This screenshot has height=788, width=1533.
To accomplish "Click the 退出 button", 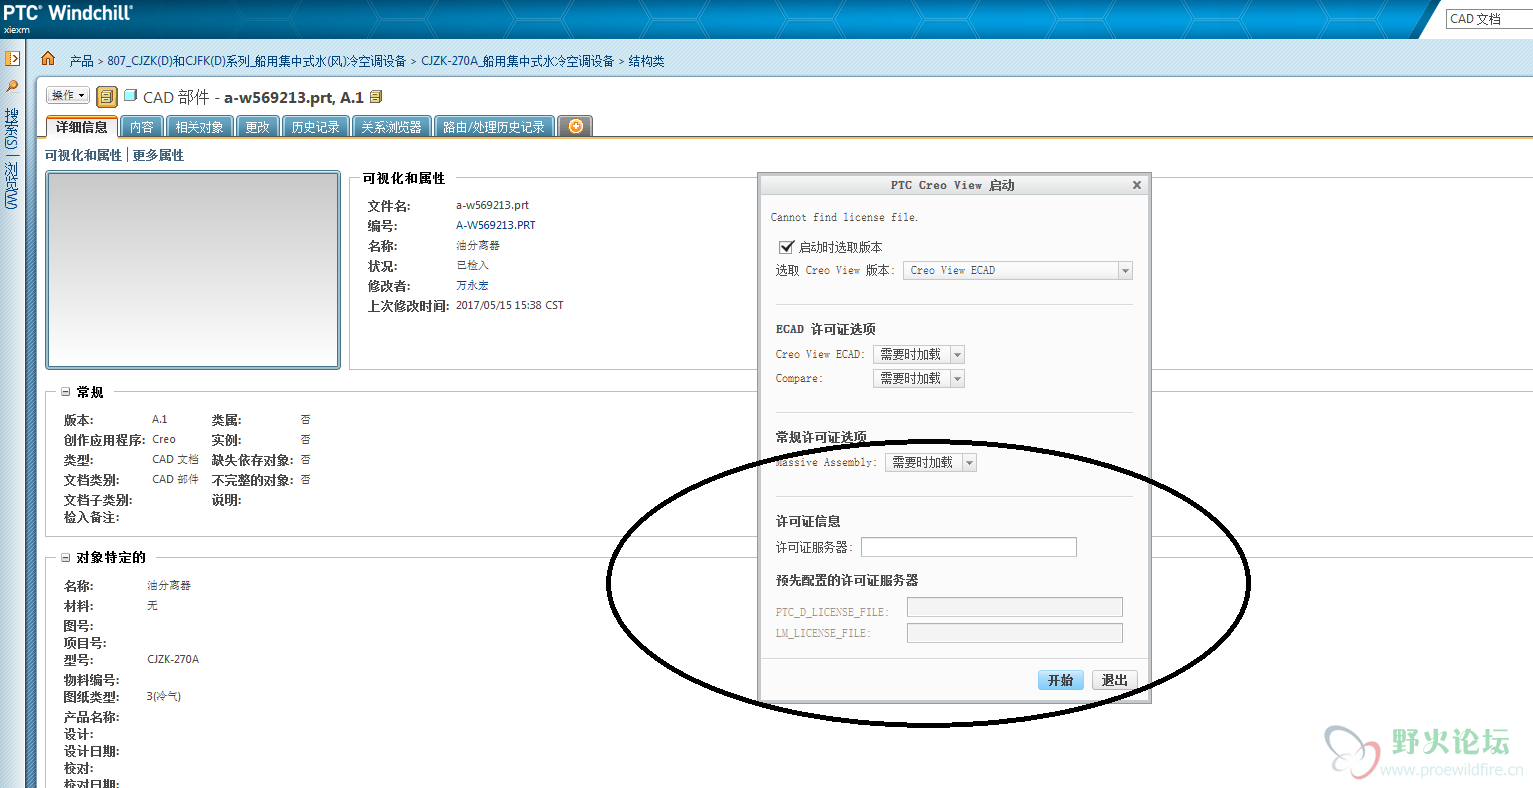I will 1115,680.
